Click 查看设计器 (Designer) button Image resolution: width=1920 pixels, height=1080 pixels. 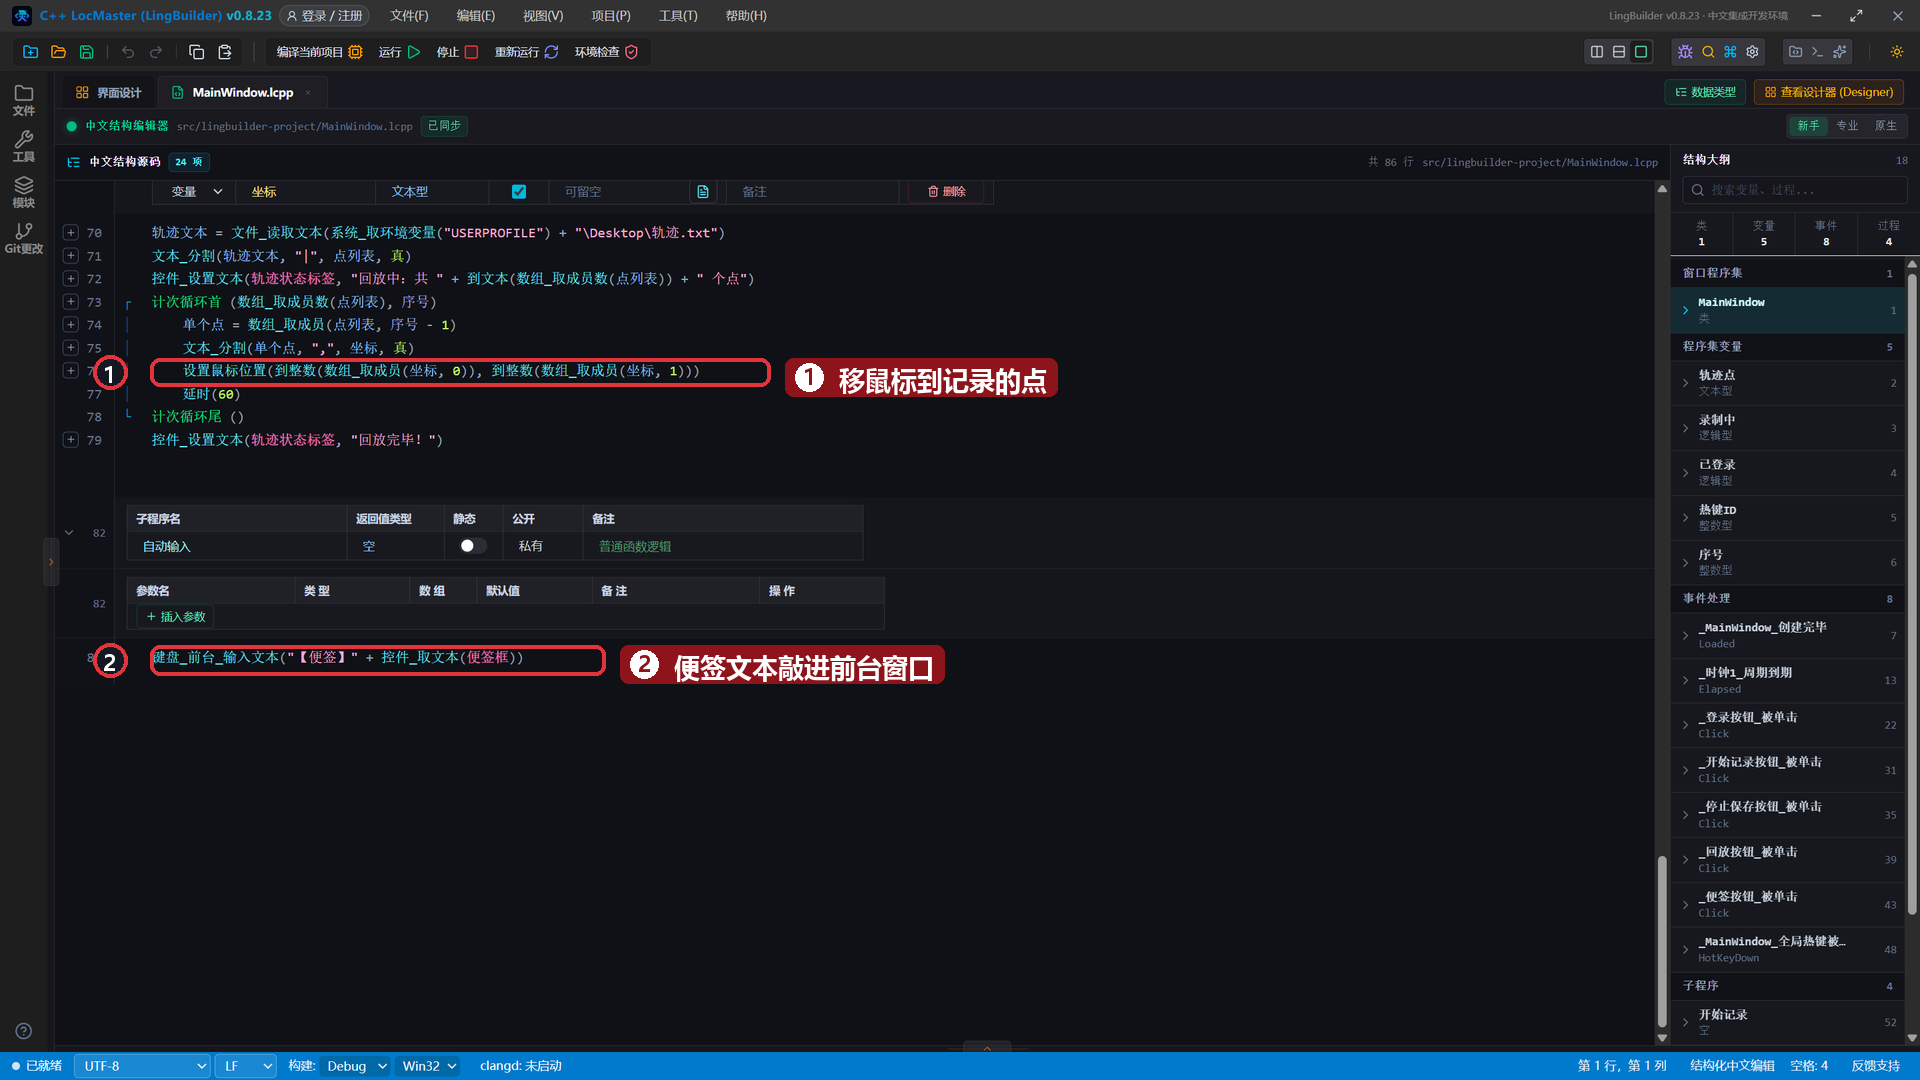tap(1828, 92)
